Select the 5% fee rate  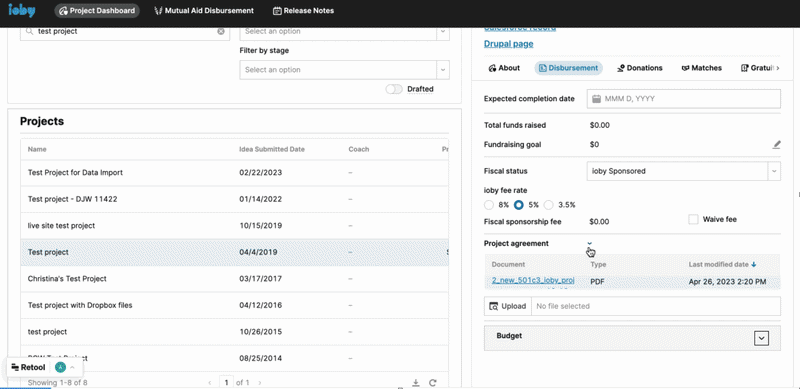(519, 205)
